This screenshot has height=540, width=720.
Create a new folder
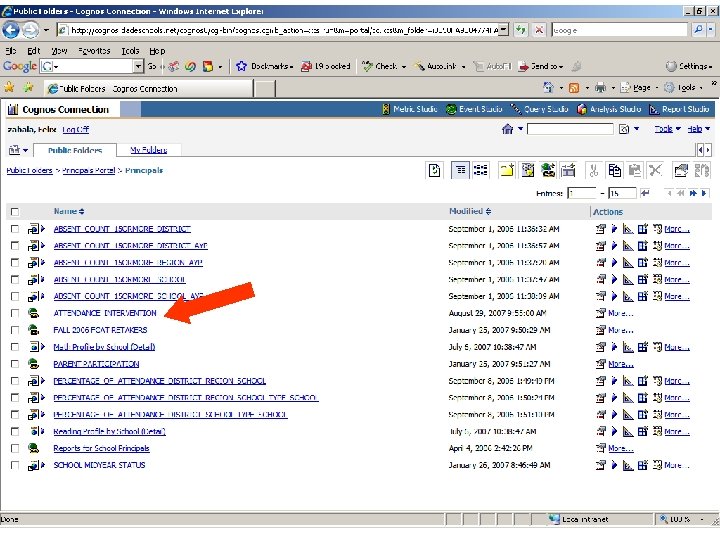(507, 171)
